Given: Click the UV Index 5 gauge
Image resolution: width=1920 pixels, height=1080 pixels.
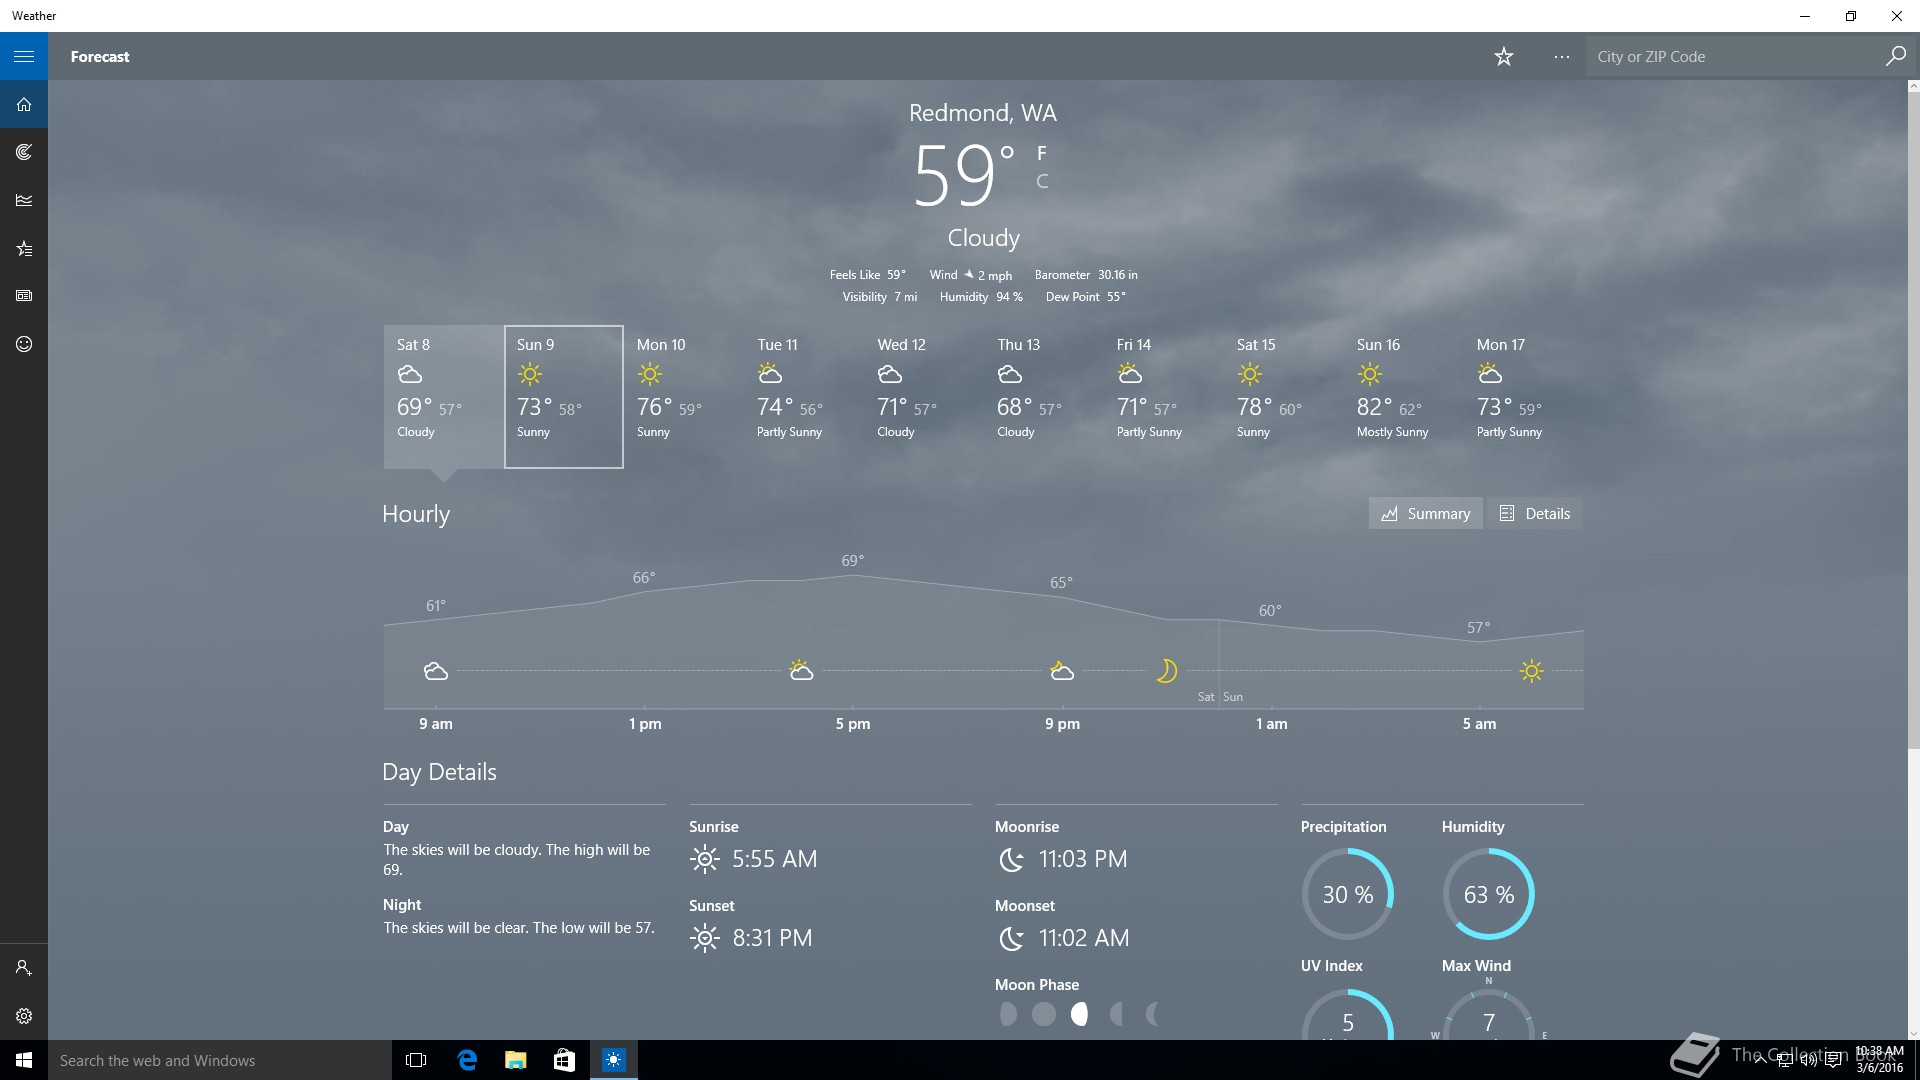Looking at the screenshot, I should tap(1347, 1014).
